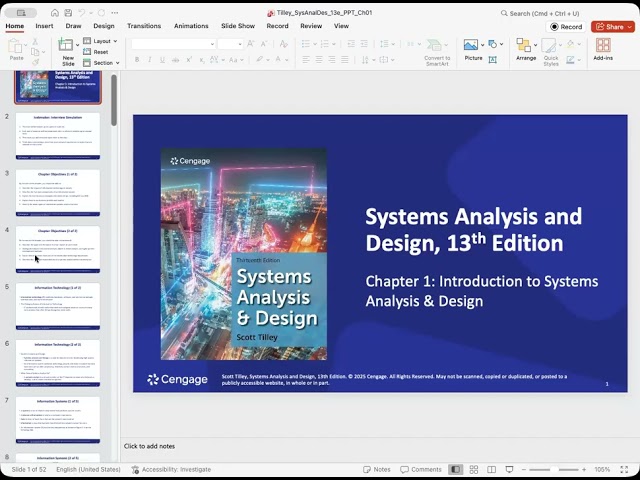Open Comments from status bar
The image size is (640, 480).
pyautogui.click(x=421, y=469)
